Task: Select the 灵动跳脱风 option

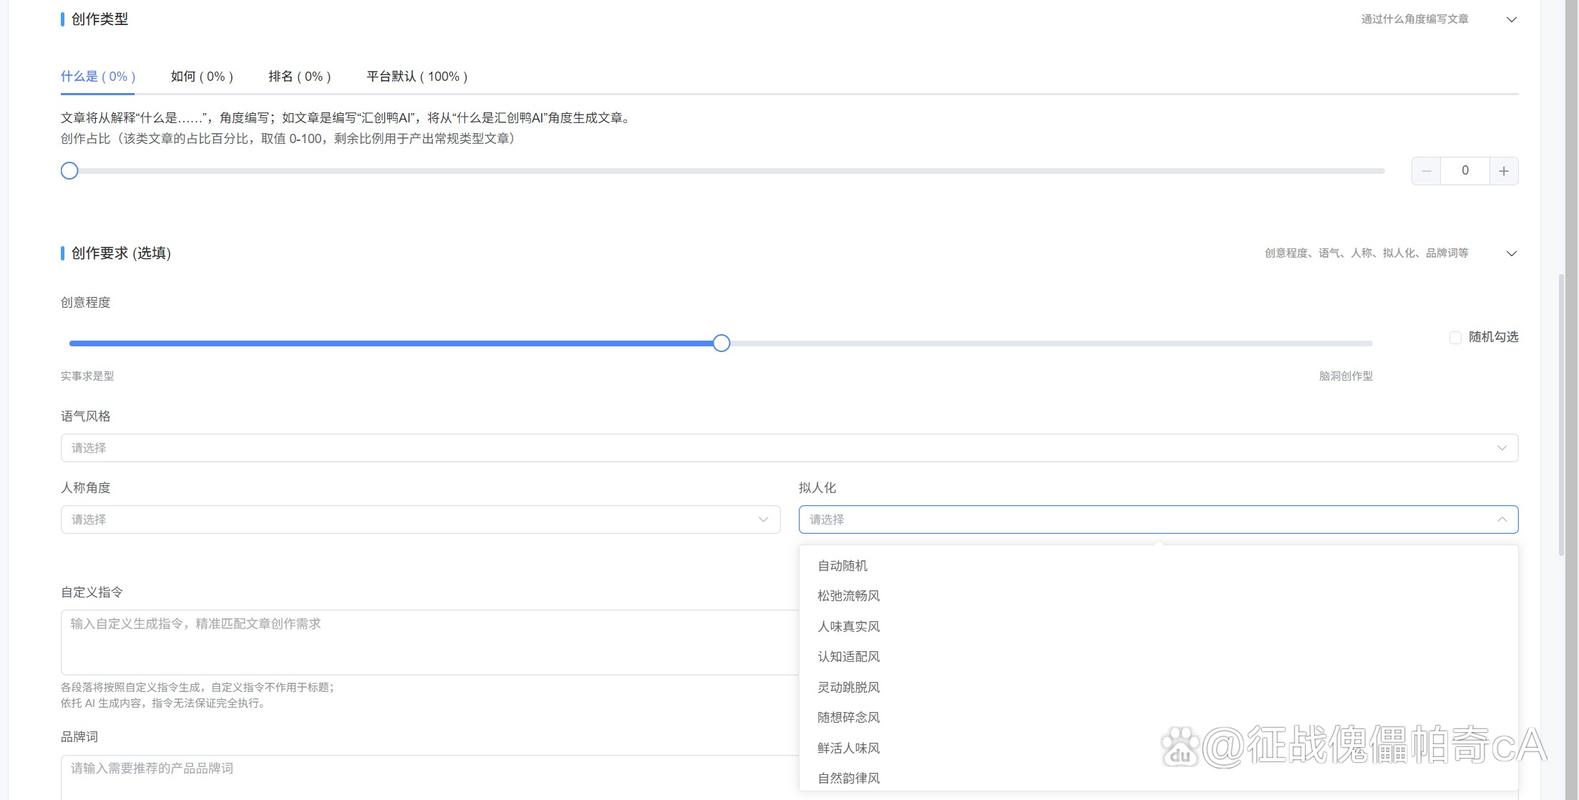Action: tap(848, 688)
